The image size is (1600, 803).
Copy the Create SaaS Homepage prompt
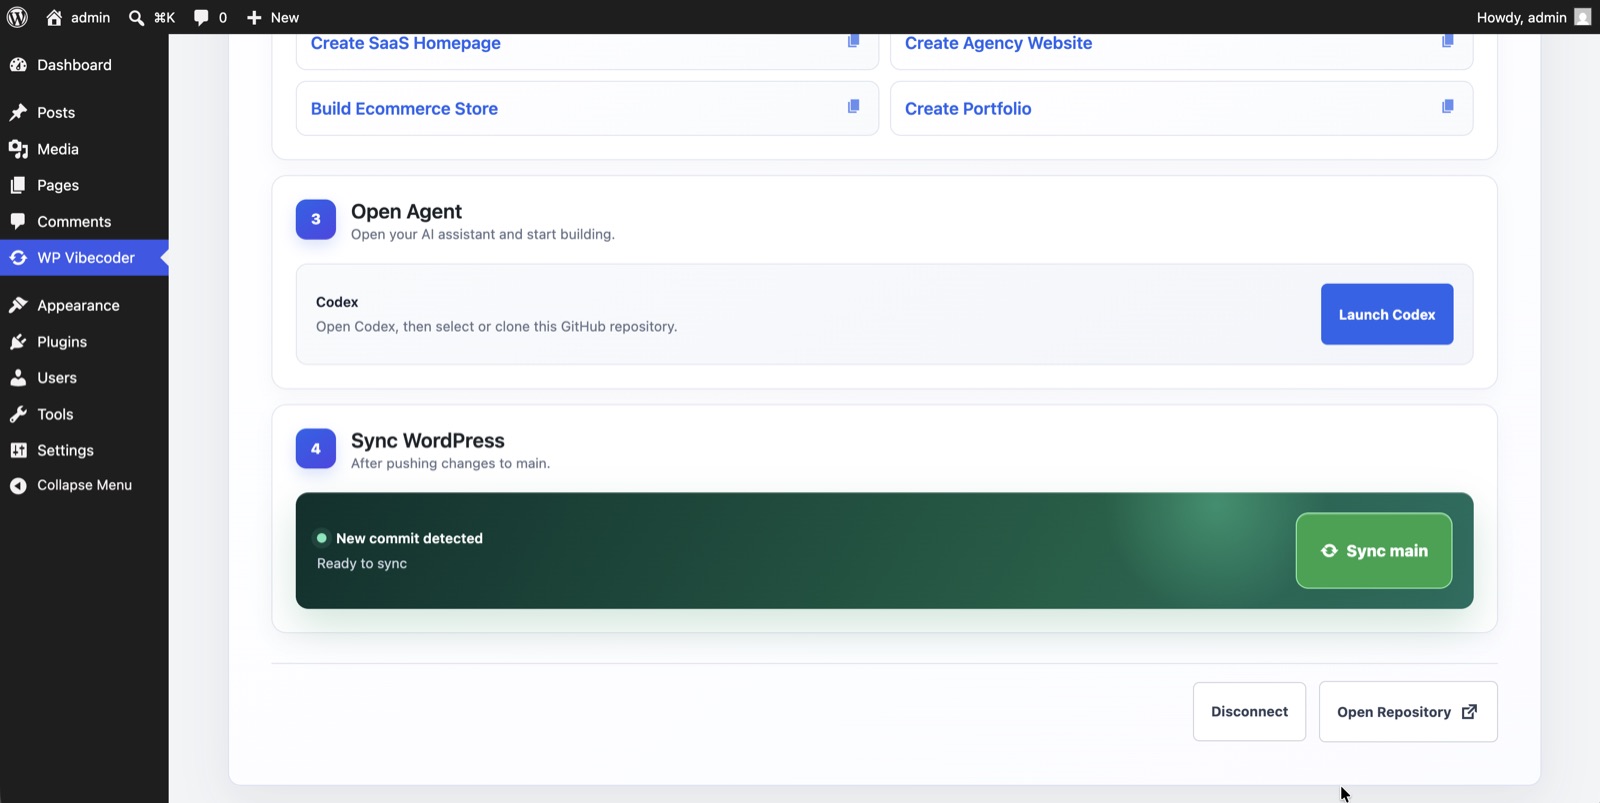click(x=853, y=41)
